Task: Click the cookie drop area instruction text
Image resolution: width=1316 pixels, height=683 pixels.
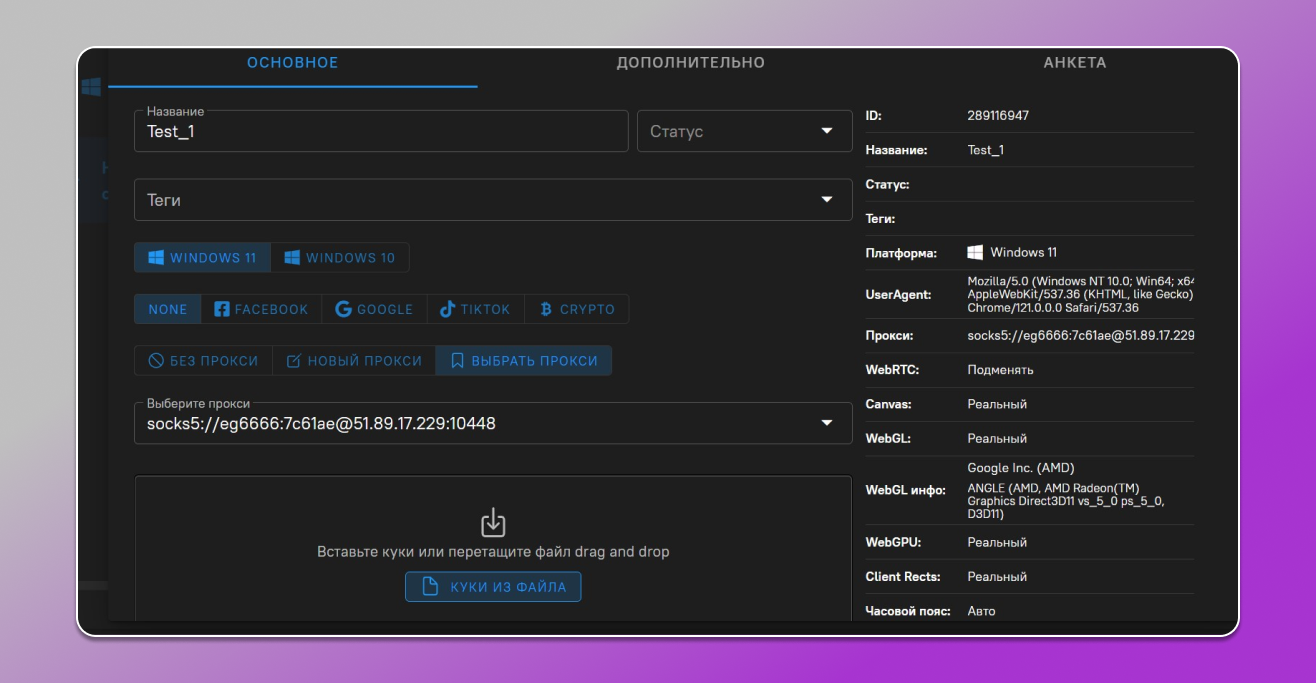Action: pyautogui.click(x=493, y=552)
